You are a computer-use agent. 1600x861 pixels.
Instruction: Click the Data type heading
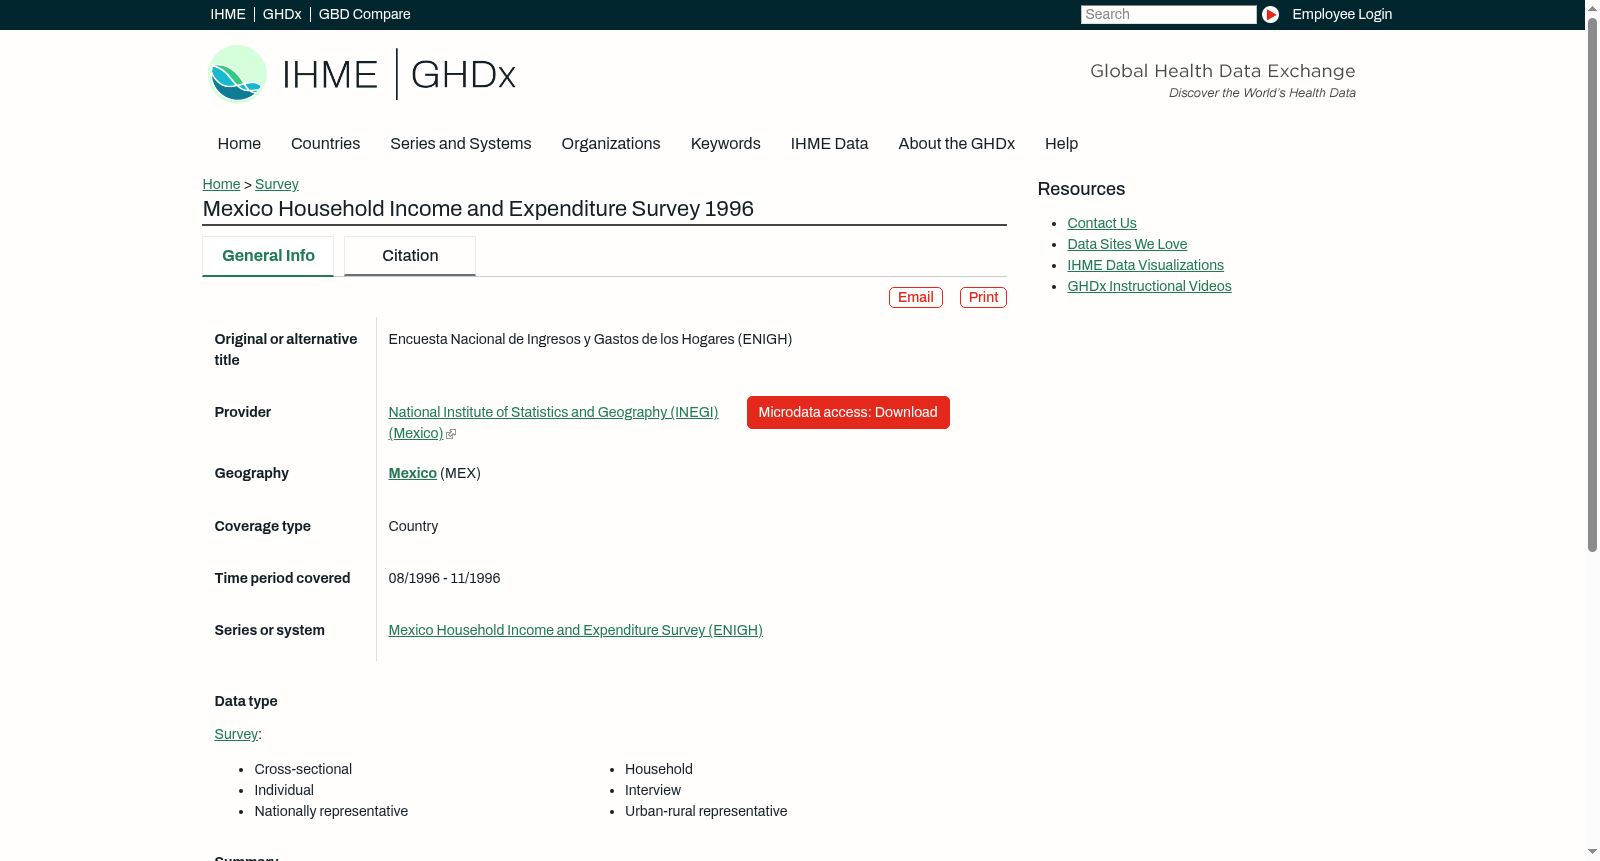coord(246,701)
